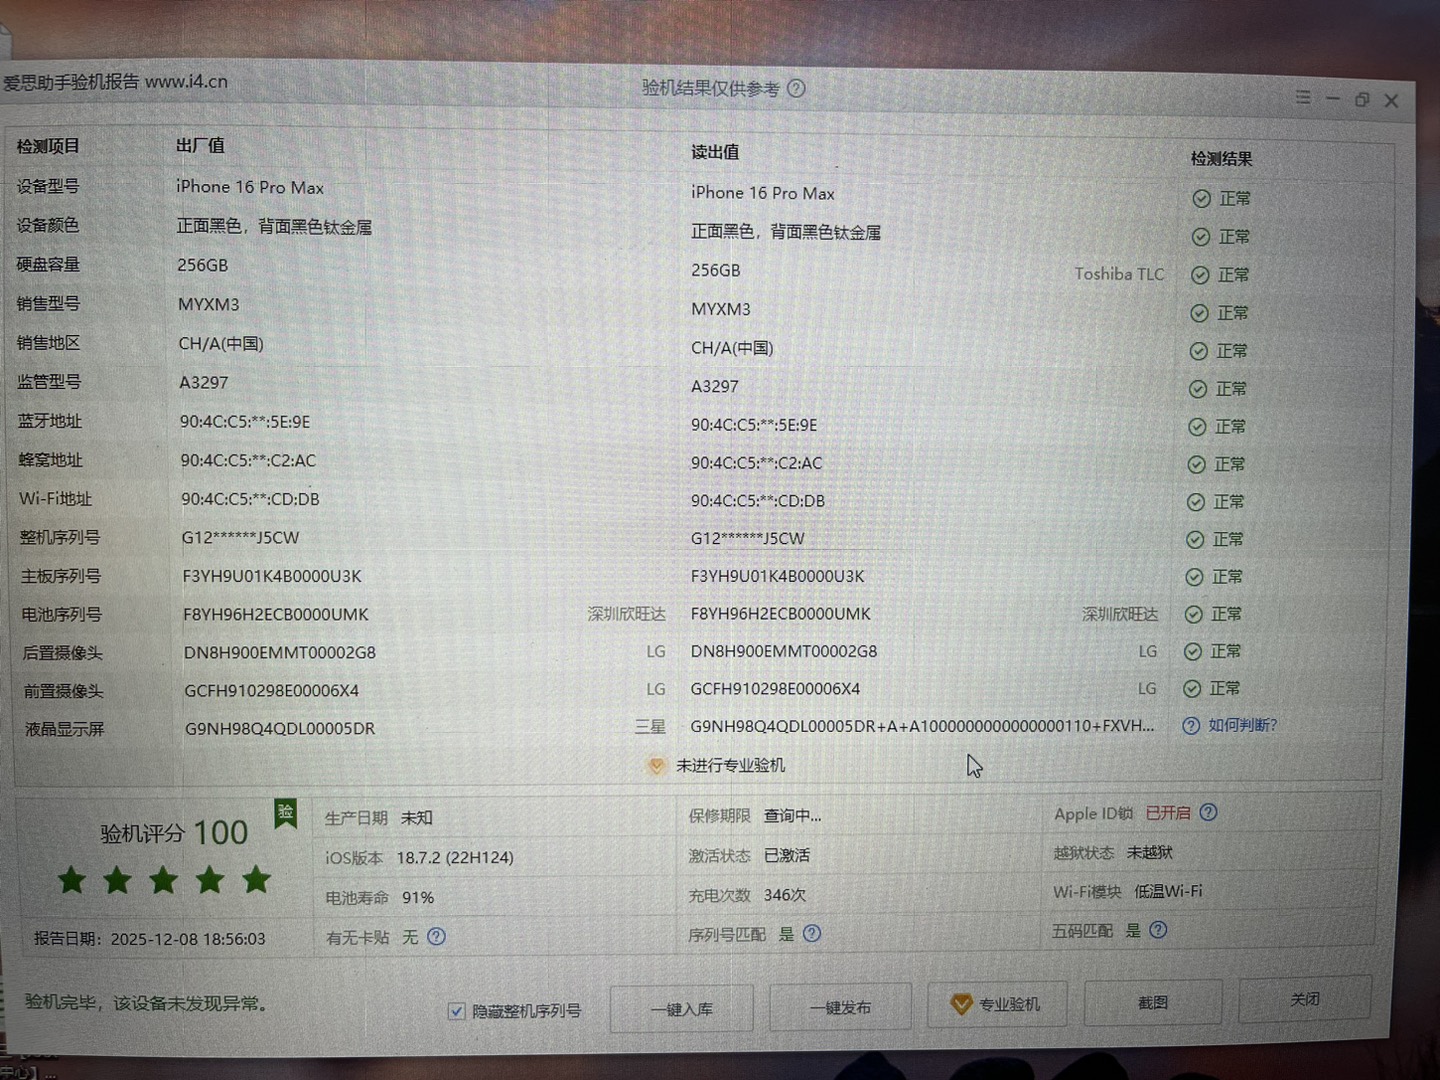The image size is (1440, 1080).
Task: Open the hamburger menu in title bar
Action: [1302, 97]
